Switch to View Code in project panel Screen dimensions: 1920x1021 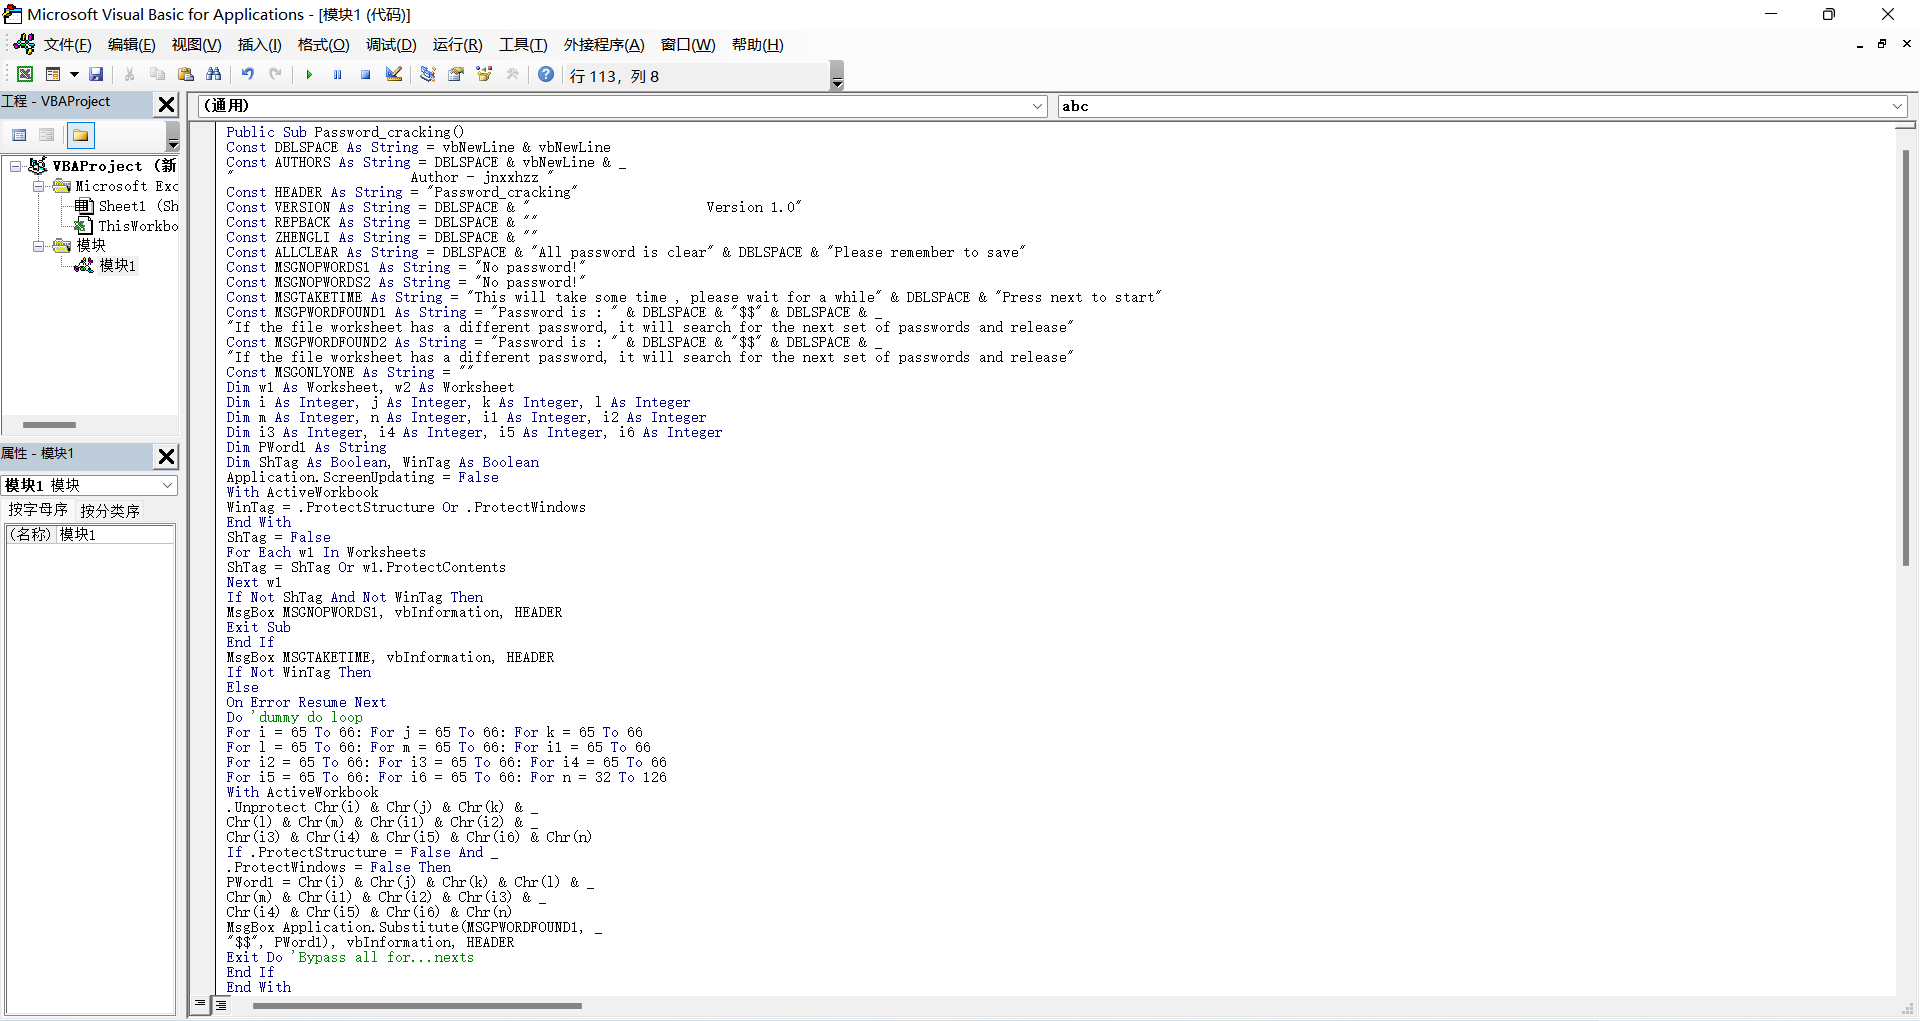point(19,136)
